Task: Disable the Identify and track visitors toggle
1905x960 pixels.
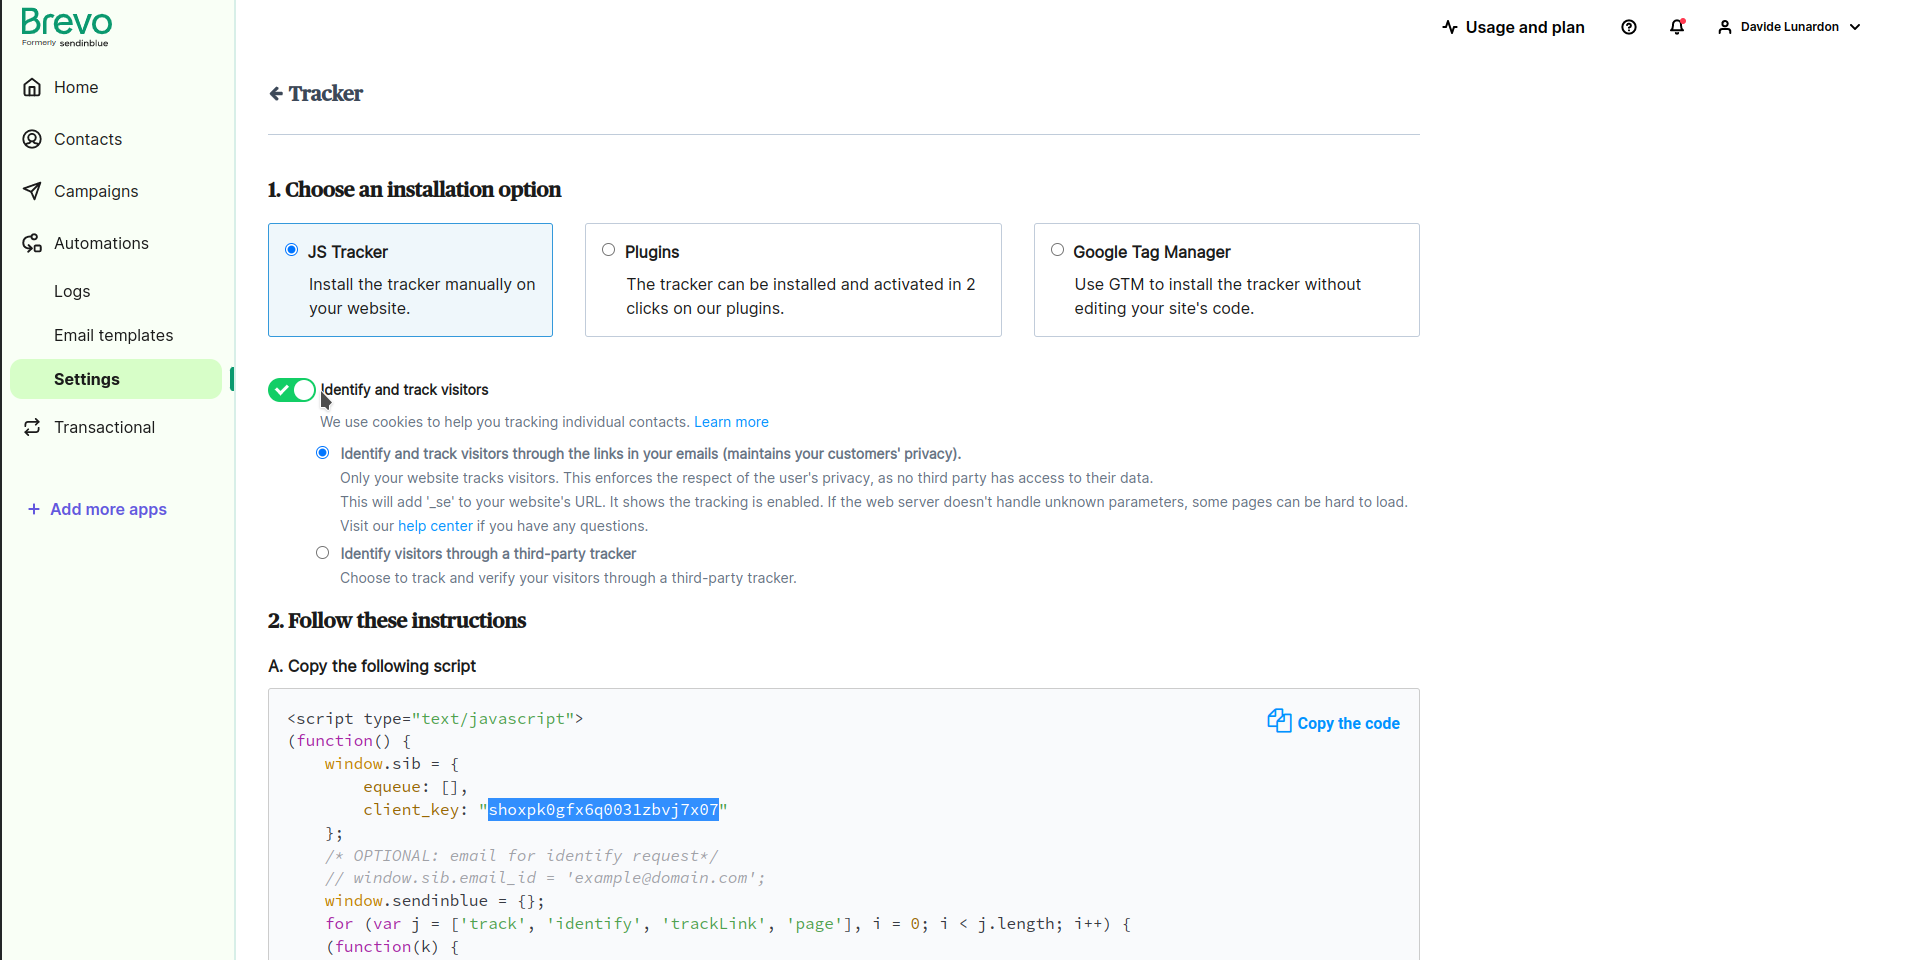Action: 291,390
